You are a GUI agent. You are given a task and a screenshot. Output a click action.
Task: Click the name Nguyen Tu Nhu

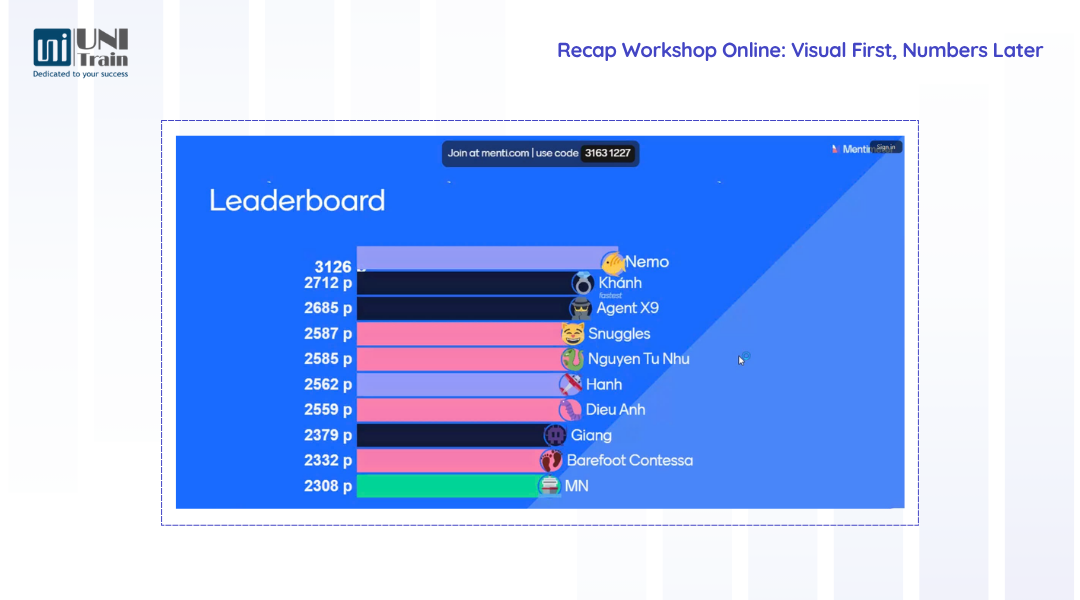pos(638,359)
